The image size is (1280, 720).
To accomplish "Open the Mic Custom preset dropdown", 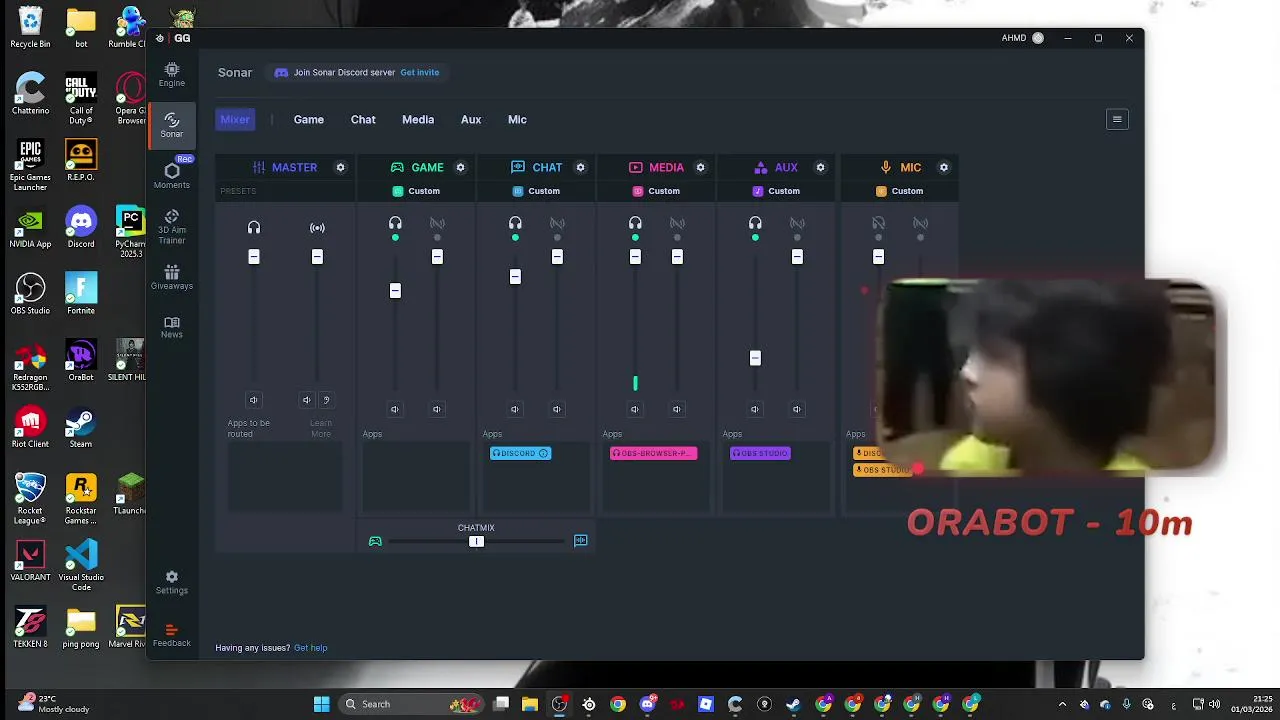I will tap(899, 191).
